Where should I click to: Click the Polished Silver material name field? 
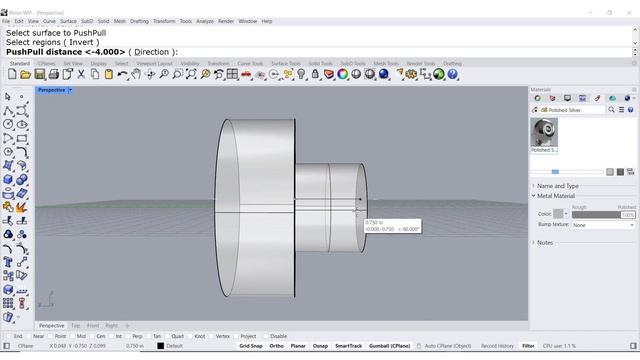(x=573, y=110)
